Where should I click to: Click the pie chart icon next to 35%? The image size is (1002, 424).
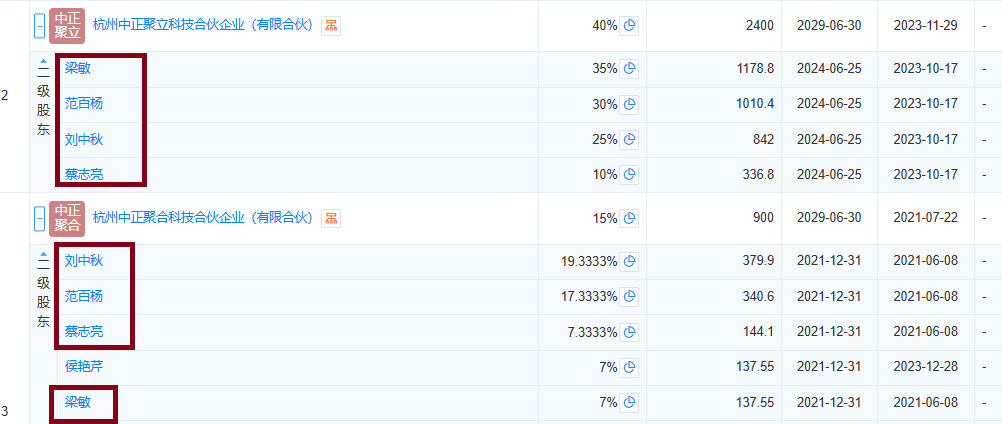629,69
